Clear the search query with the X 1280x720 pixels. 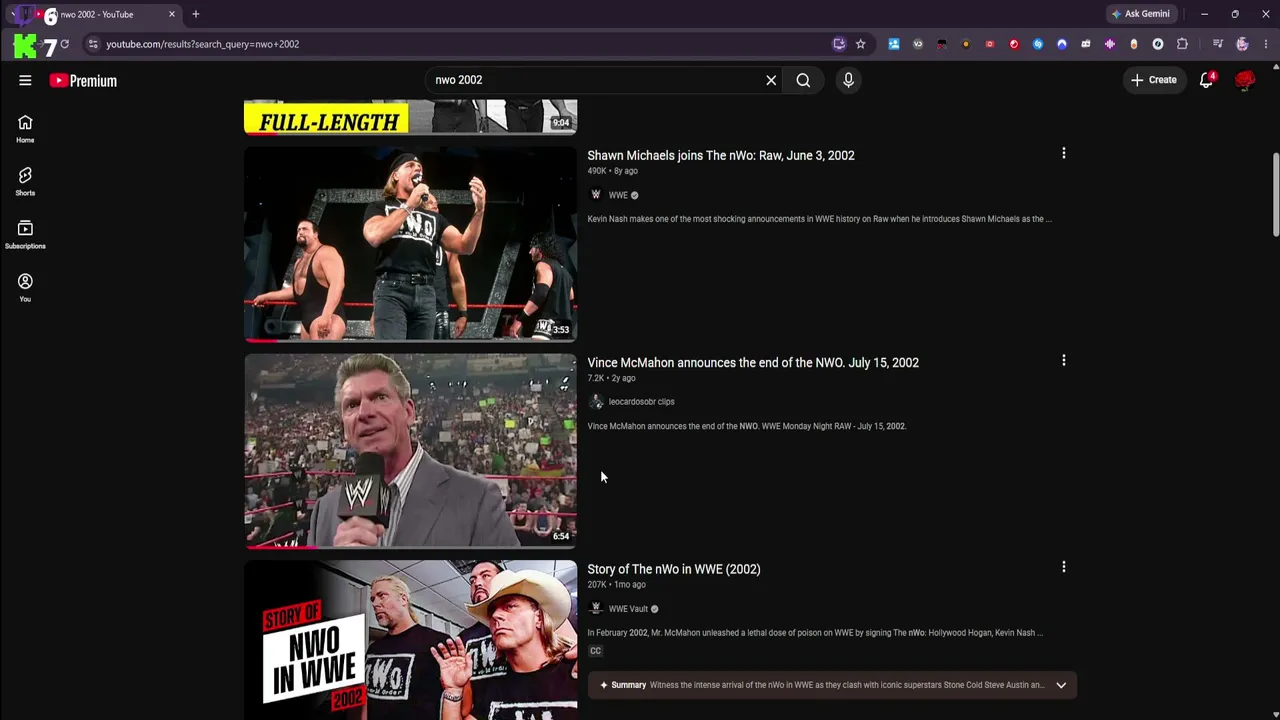771,80
